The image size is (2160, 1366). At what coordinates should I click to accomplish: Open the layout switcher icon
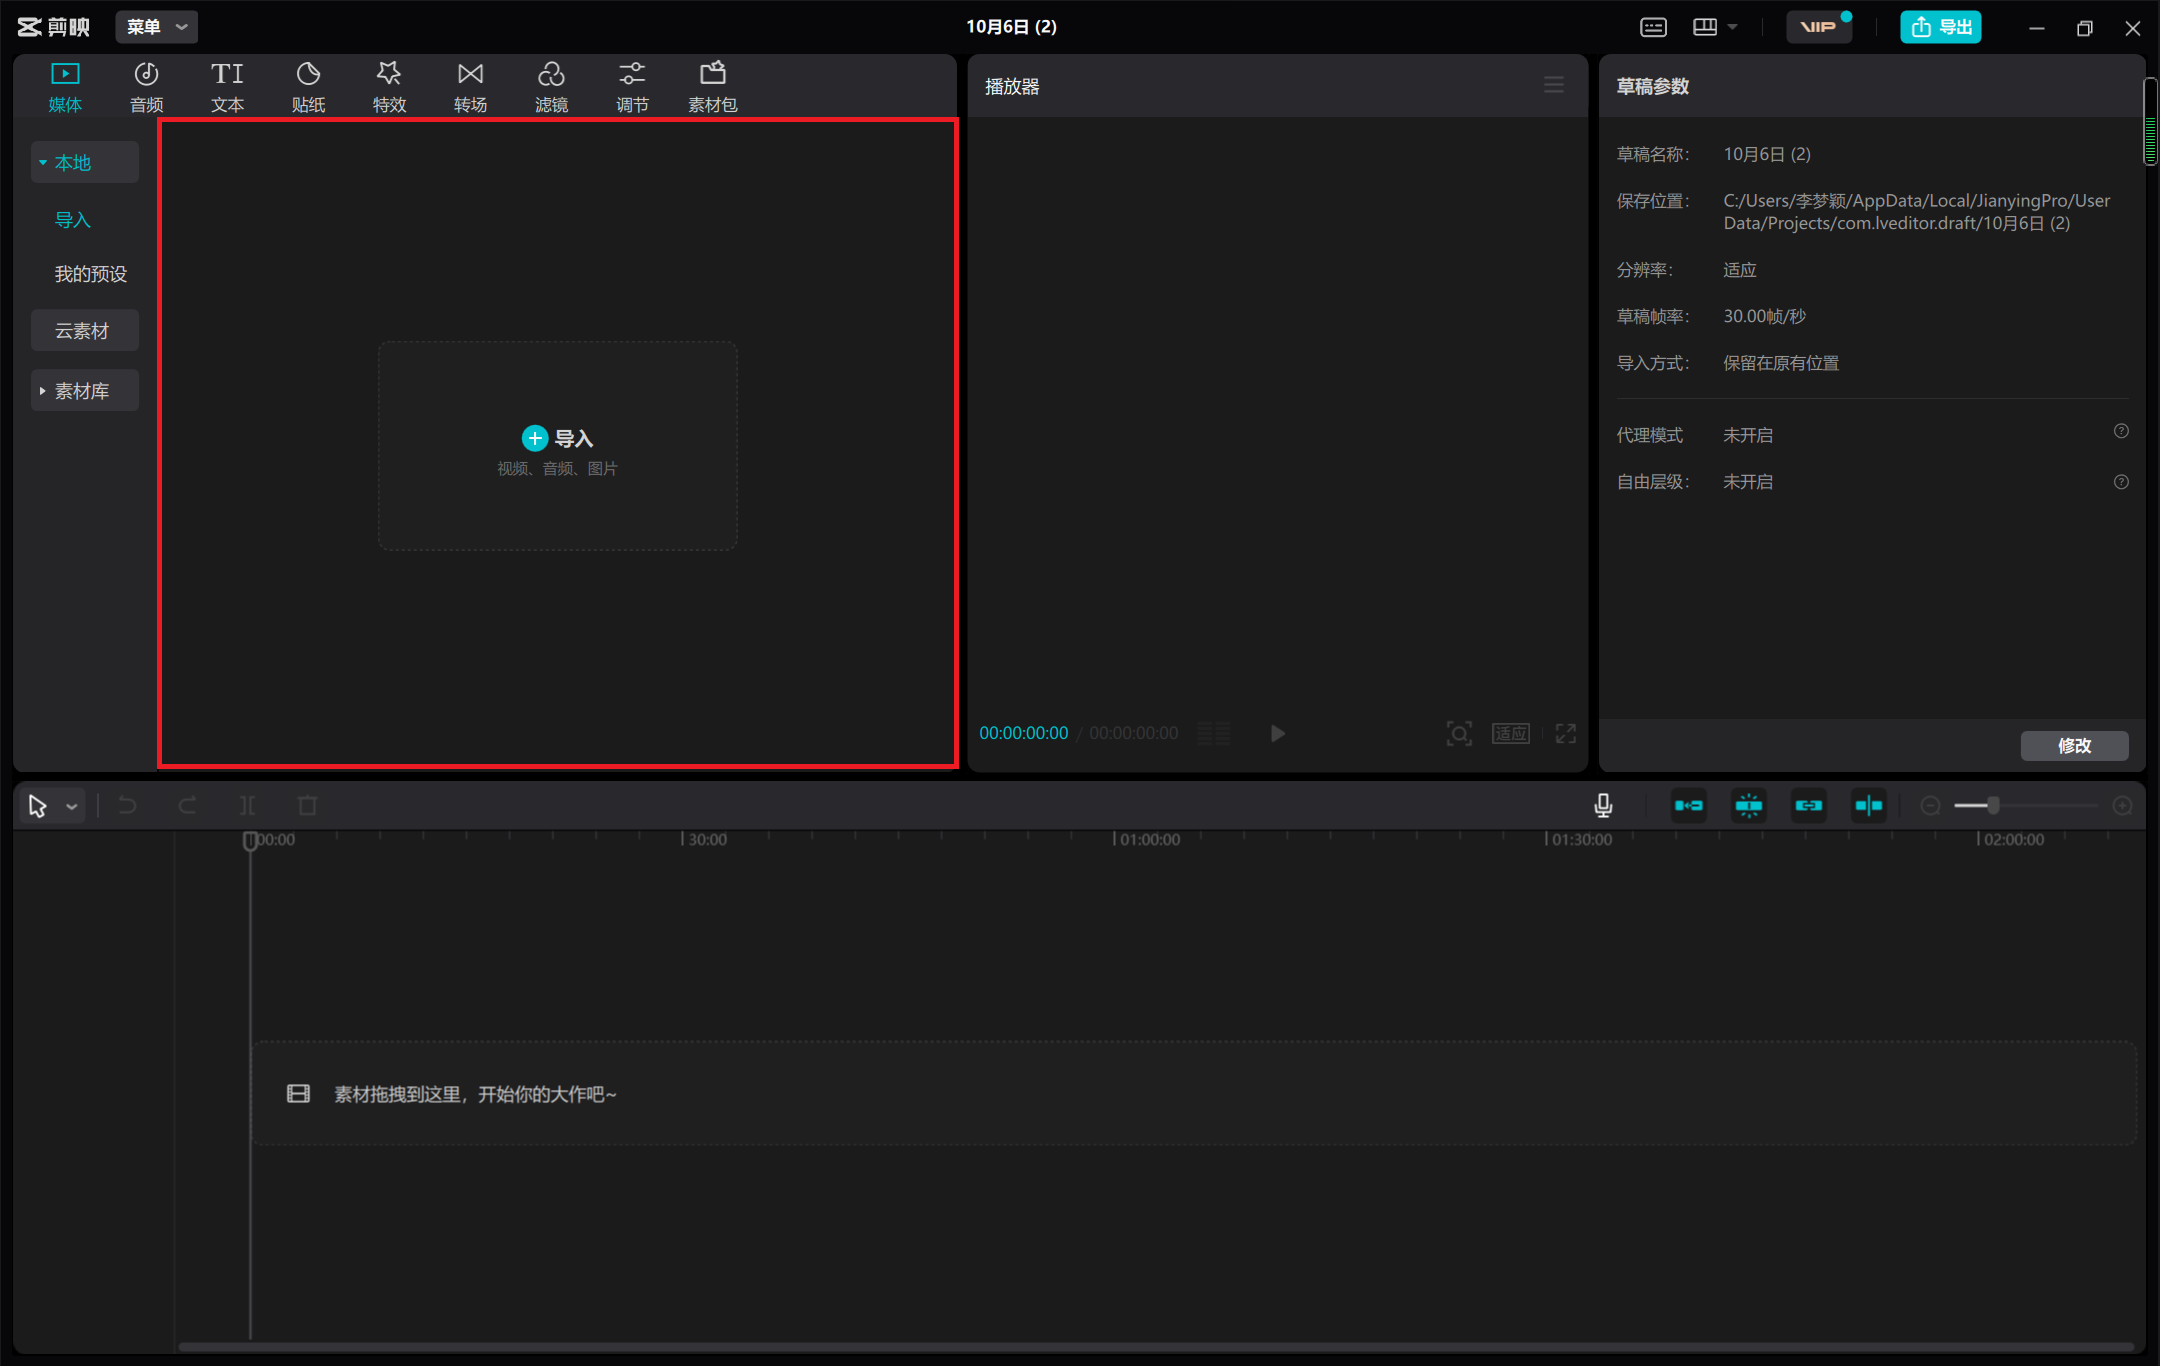click(x=1705, y=27)
